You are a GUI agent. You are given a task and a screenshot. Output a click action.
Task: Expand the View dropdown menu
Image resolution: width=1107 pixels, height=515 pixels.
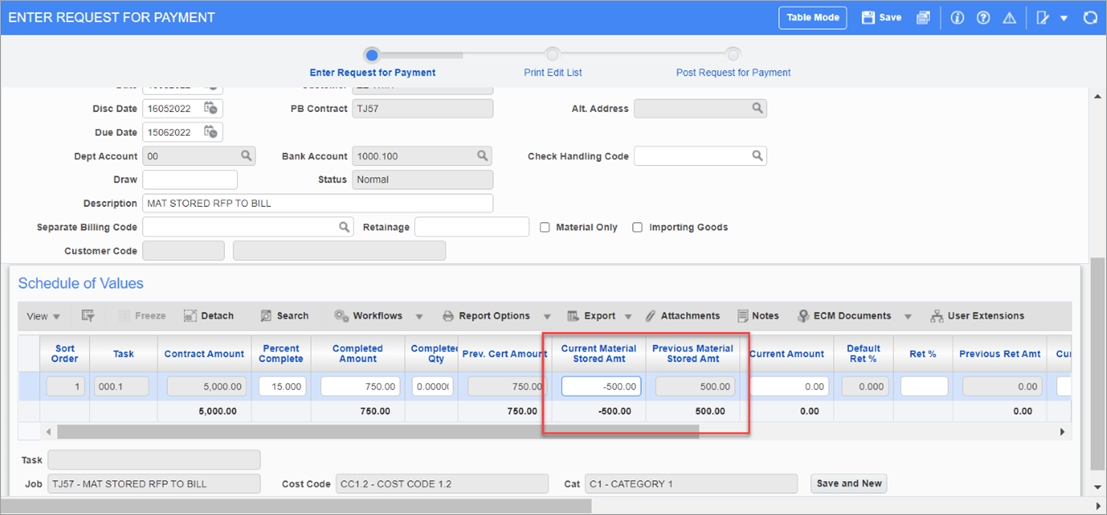(43, 316)
